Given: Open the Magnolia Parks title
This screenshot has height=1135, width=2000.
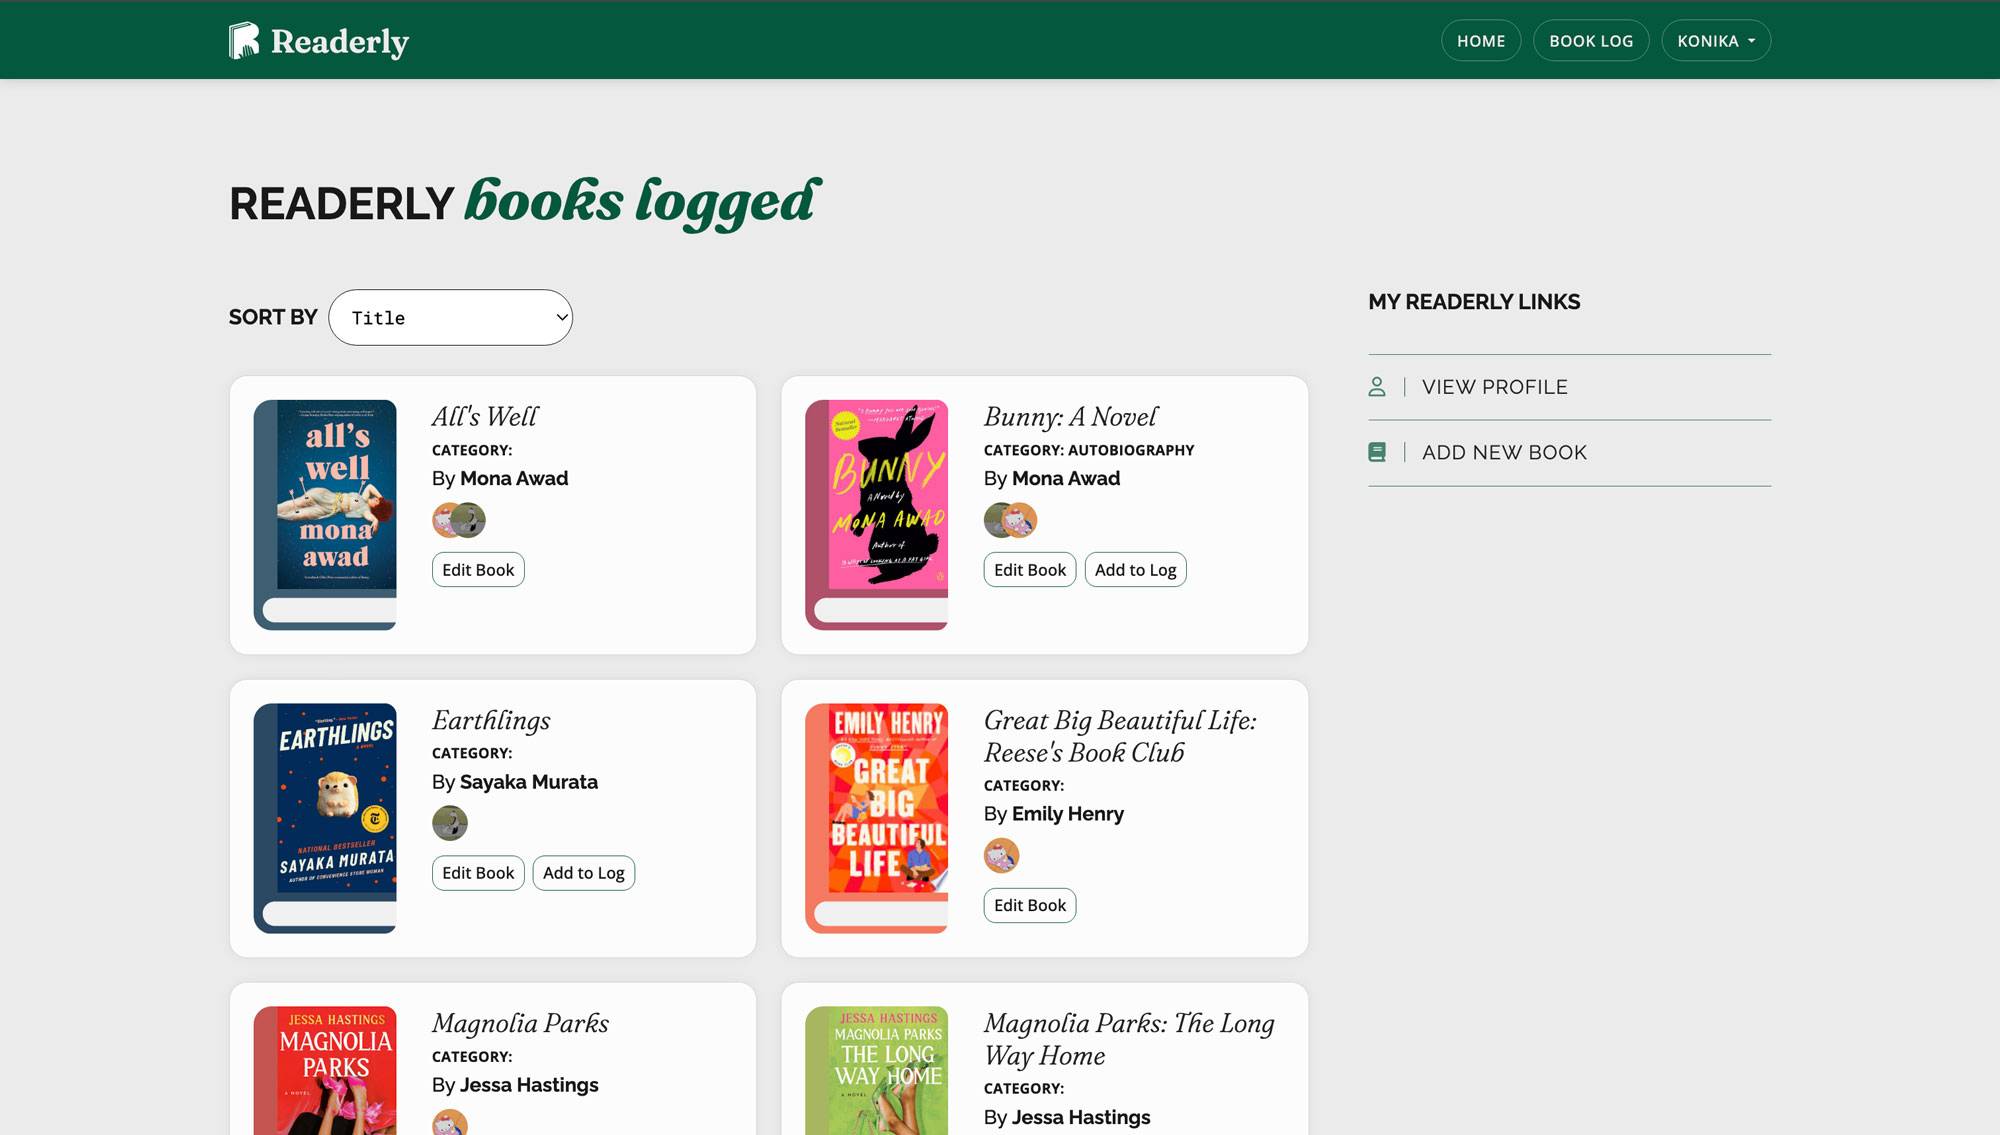Looking at the screenshot, I should 520,1023.
